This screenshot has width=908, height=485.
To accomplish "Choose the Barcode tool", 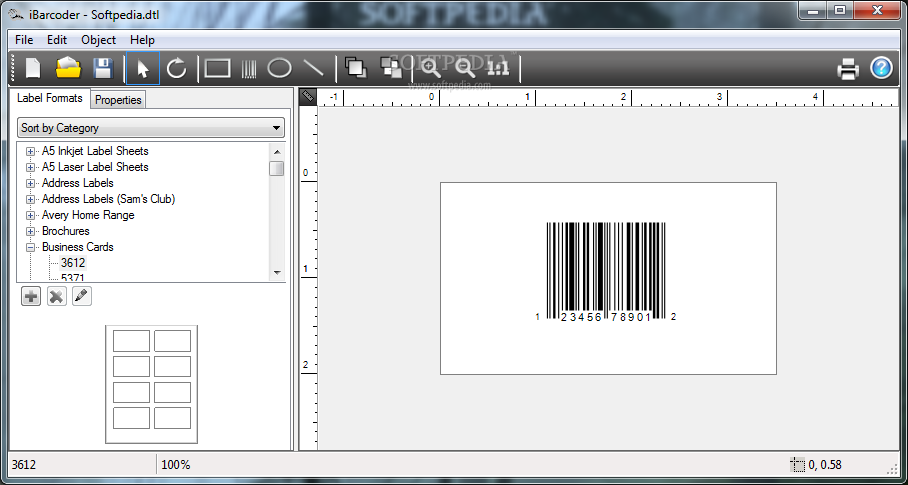I will (249, 68).
